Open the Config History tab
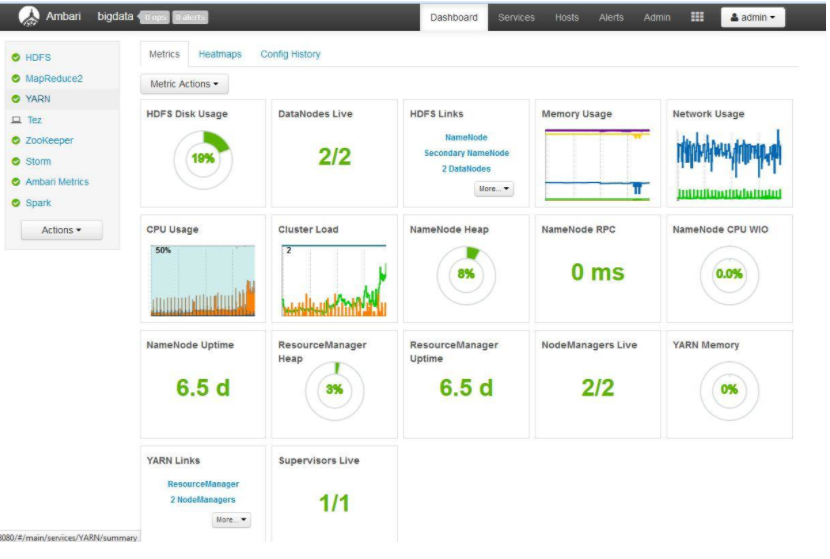This screenshot has width=830, height=559. tap(290, 54)
